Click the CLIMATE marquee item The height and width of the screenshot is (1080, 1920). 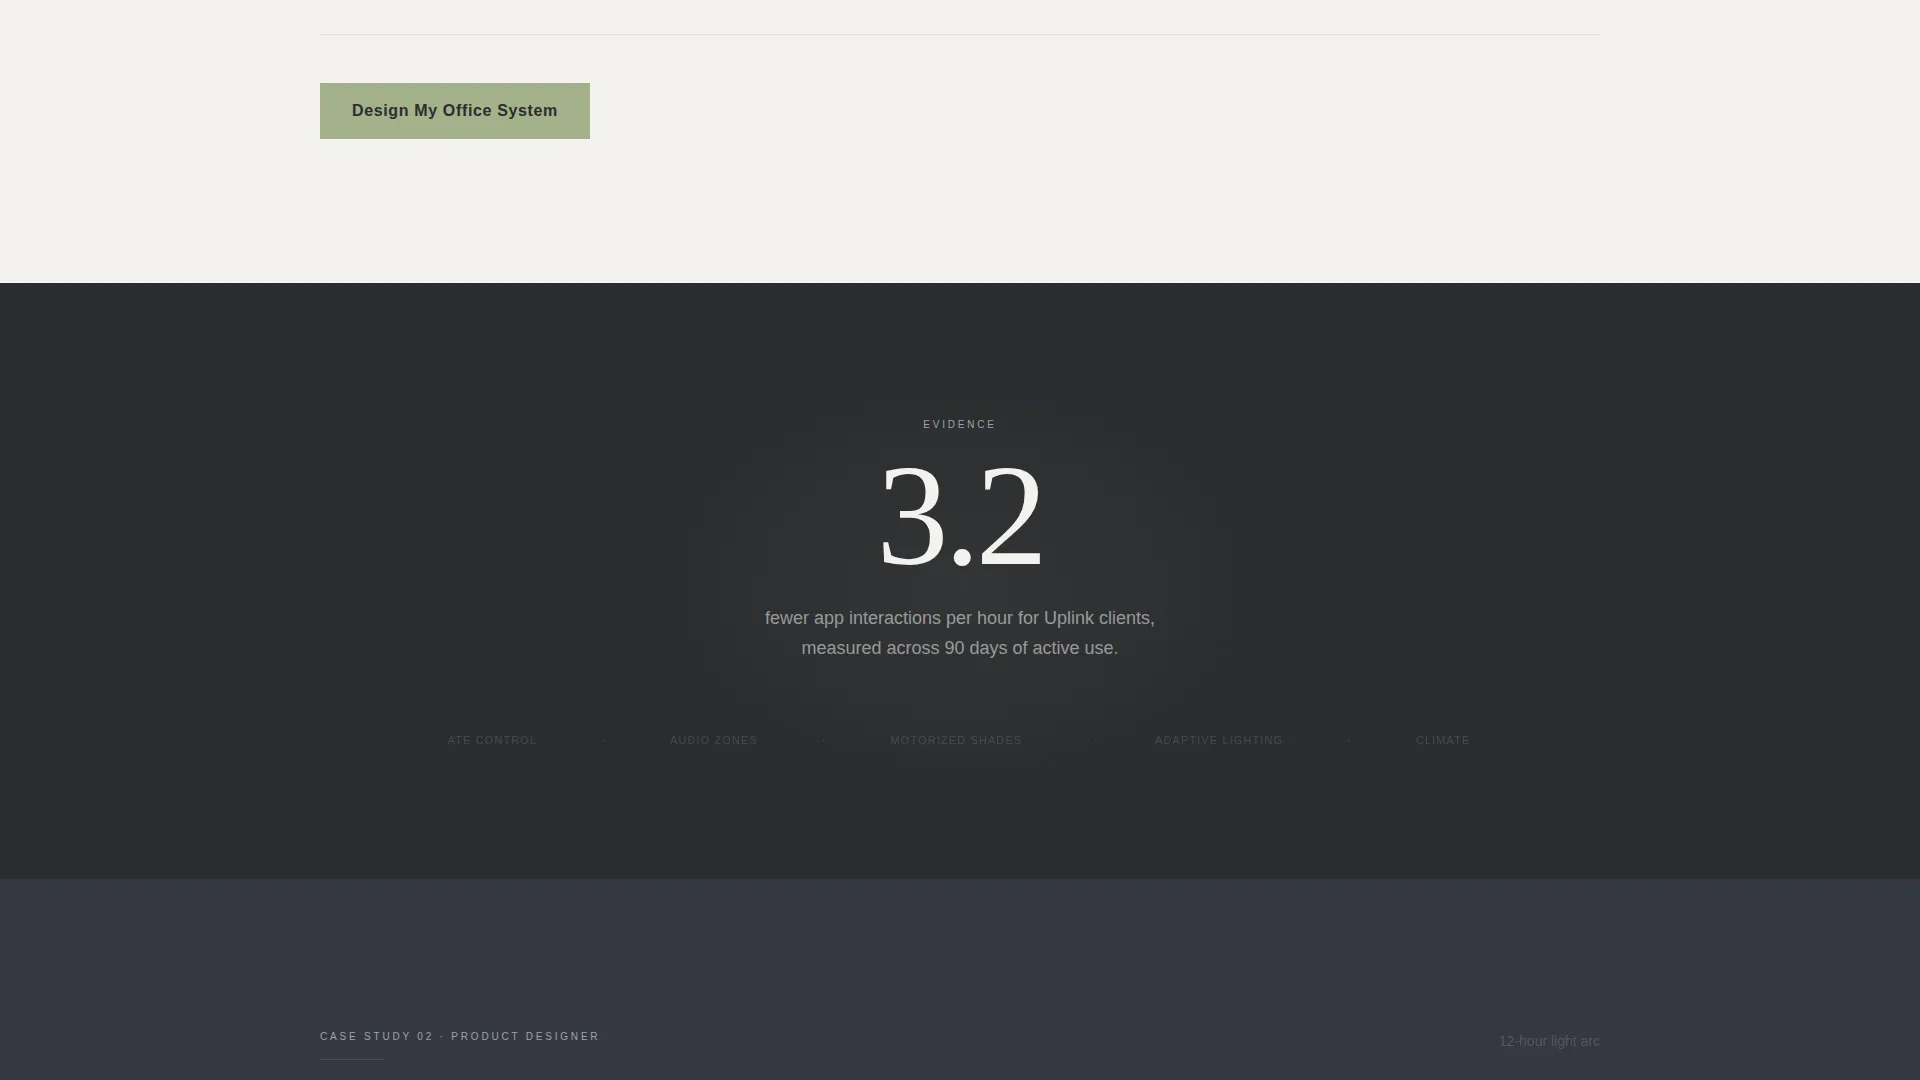[x=1443, y=740]
